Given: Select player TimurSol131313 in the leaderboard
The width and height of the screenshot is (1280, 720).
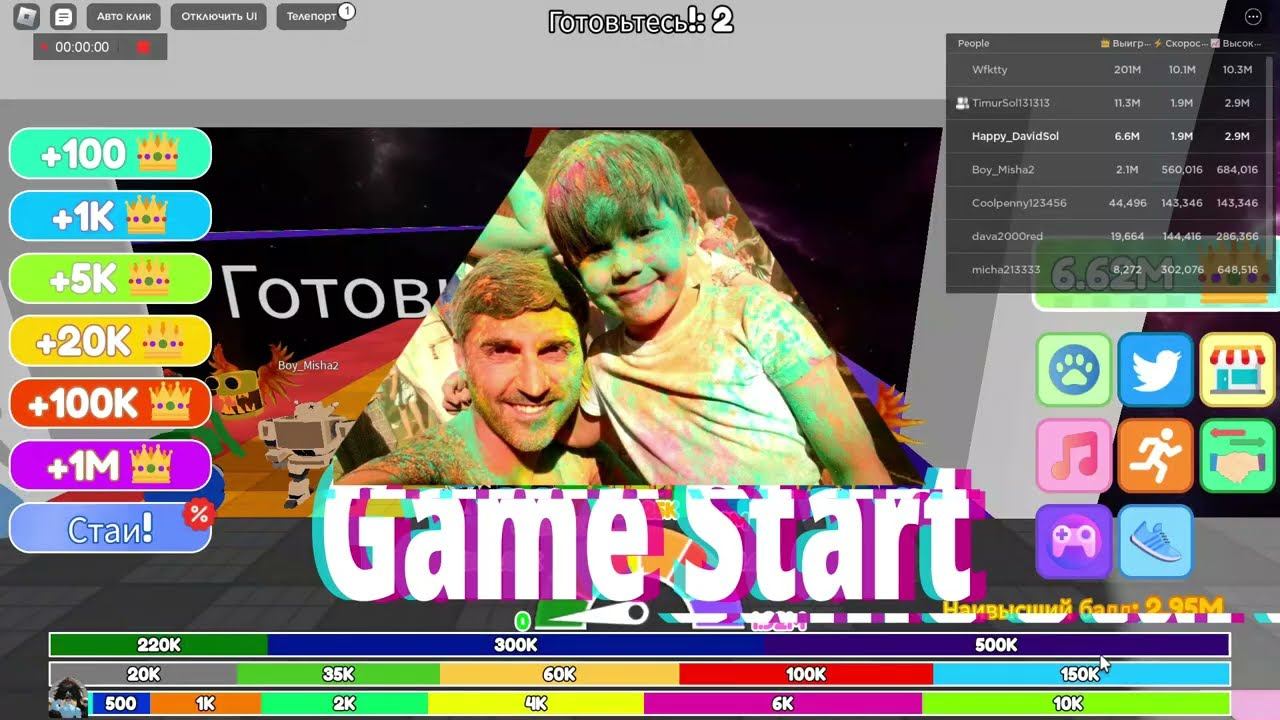Looking at the screenshot, I should click(1110, 103).
